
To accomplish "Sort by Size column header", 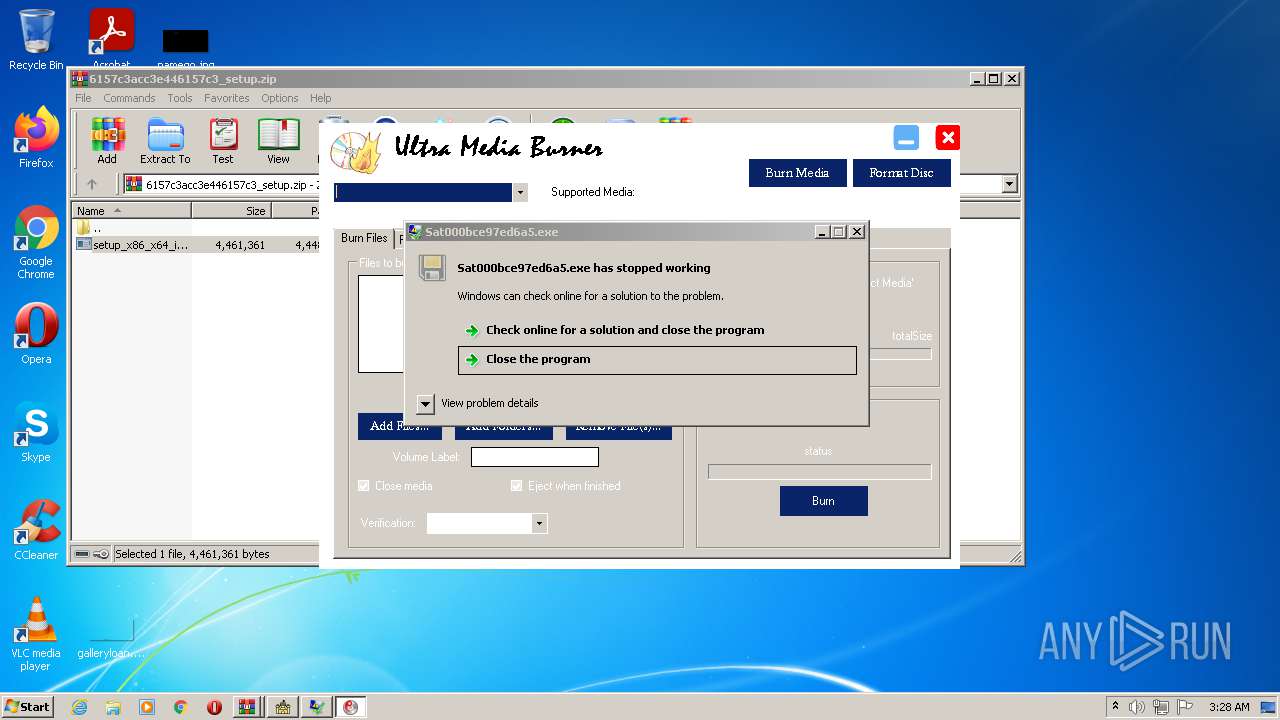I will click(231, 211).
